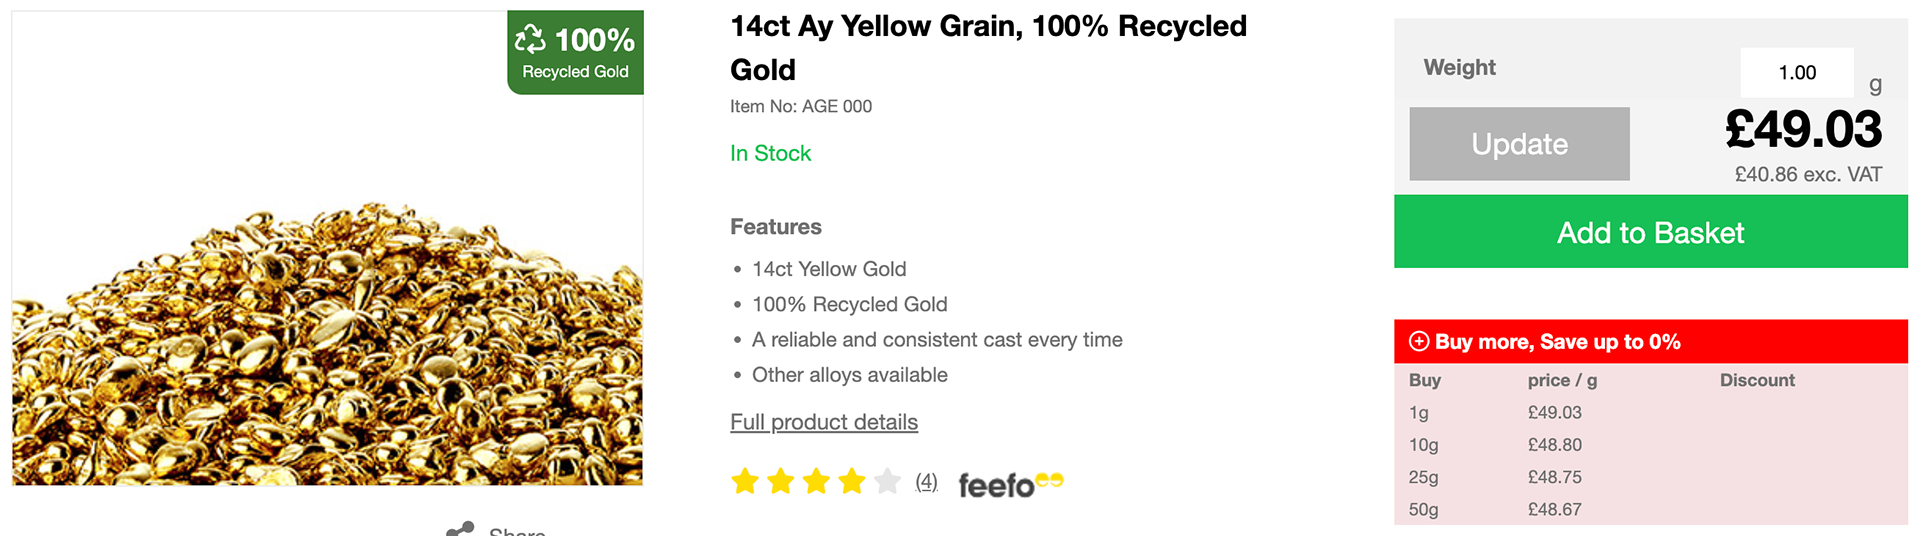Select the 25g price tier row
Viewport: 1920px width, 536px height.
coord(1651,477)
